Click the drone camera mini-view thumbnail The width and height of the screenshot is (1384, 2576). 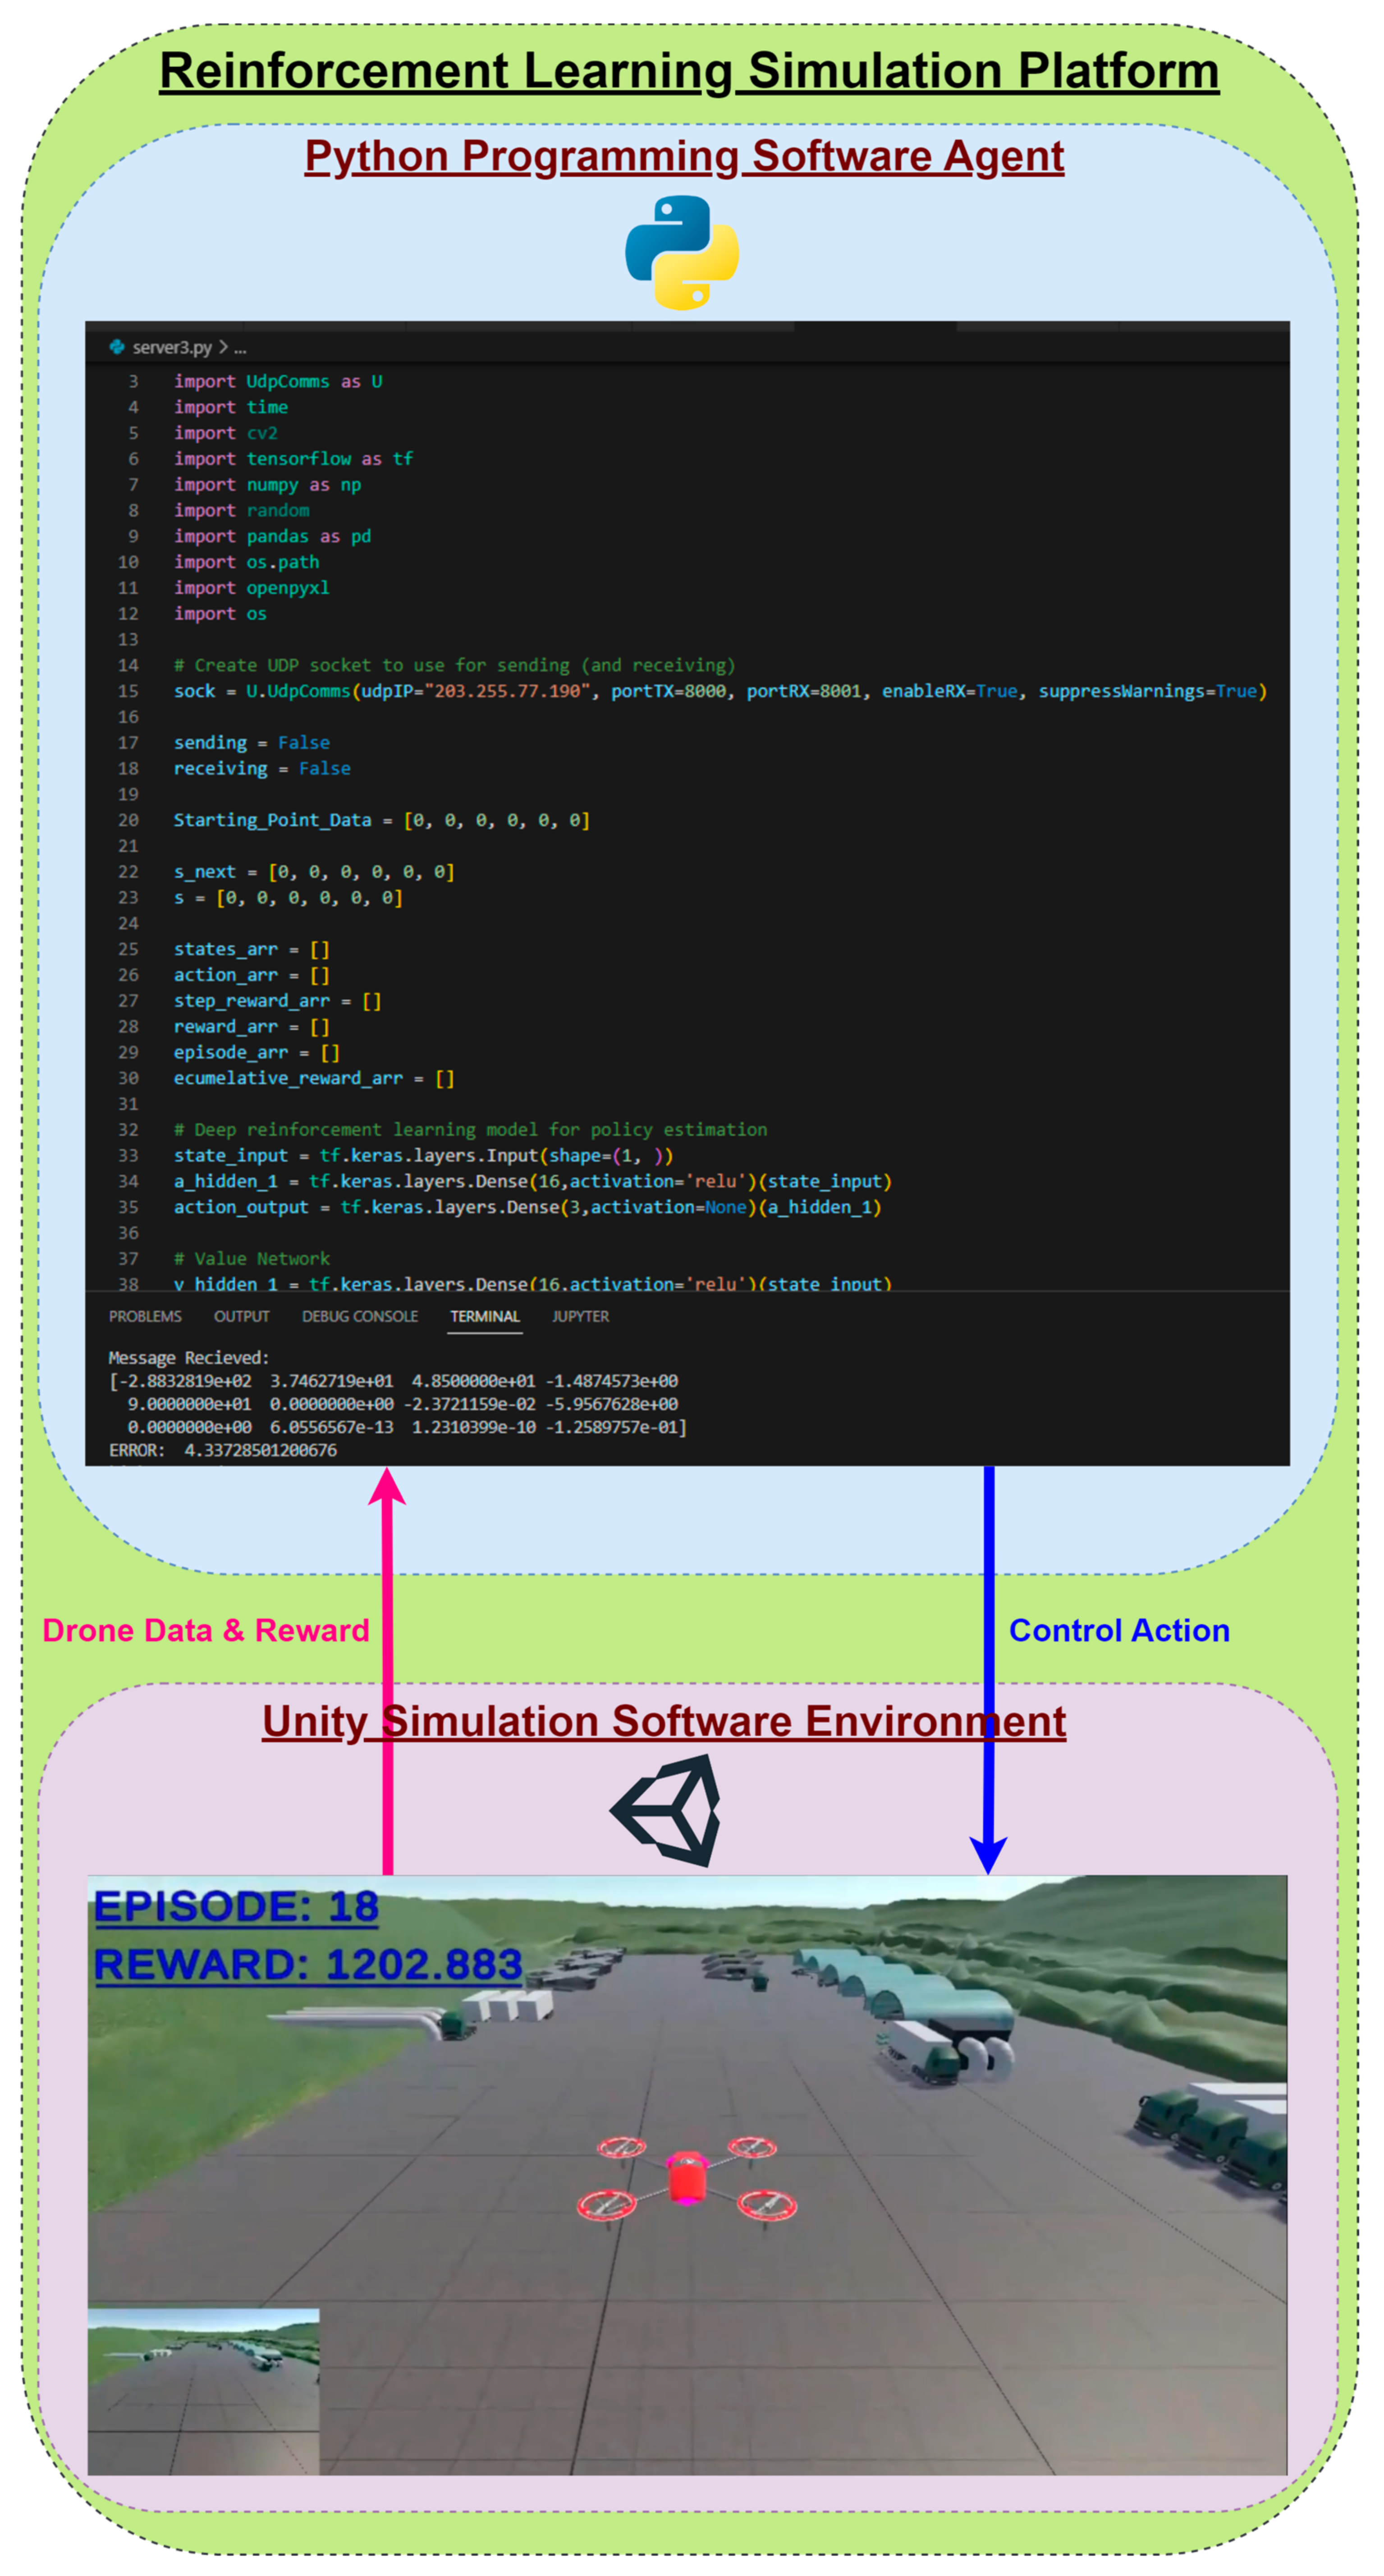pos(204,2391)
